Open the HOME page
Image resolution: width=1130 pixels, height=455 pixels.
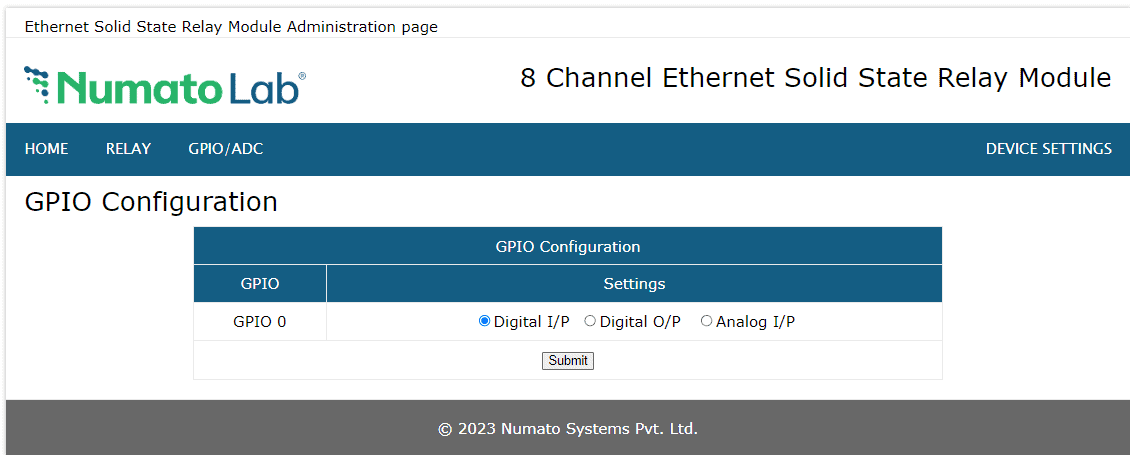[x=47, y=149]
